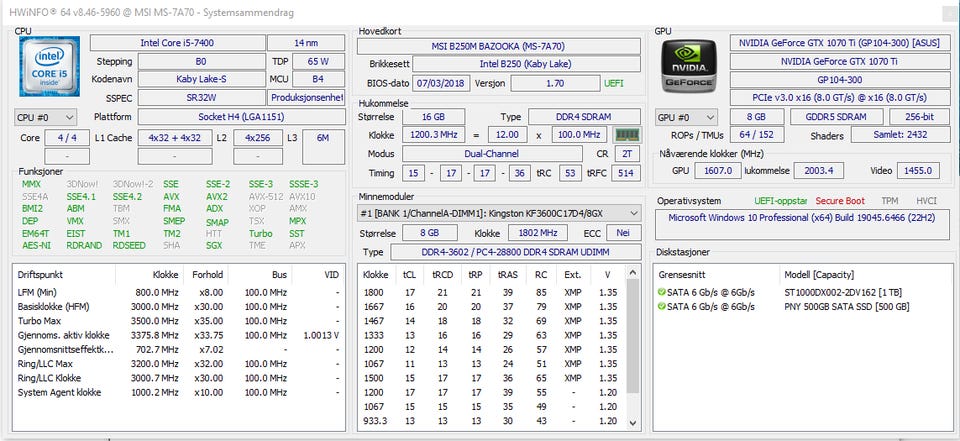Click the NVIDIA GeForce GTX 1070 Ti [ASUS] field
This screenshot has height=441, width=960.
click(x=840, y=43)
